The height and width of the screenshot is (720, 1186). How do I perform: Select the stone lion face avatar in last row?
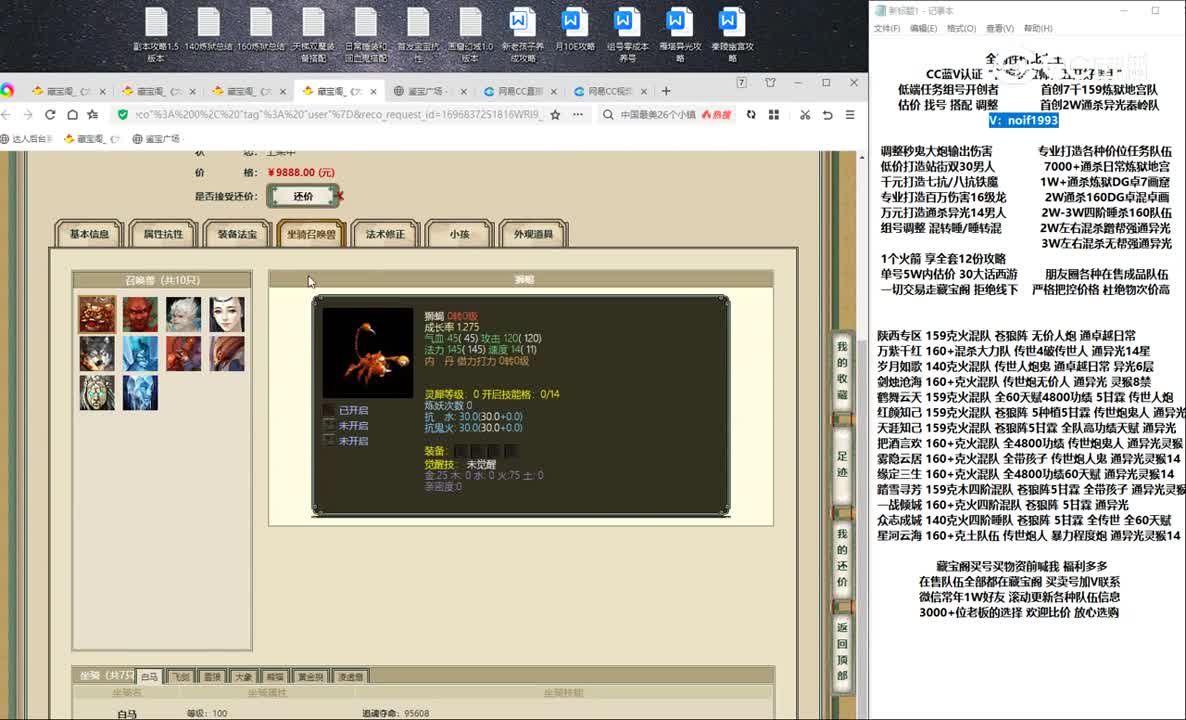coord(98,393)
